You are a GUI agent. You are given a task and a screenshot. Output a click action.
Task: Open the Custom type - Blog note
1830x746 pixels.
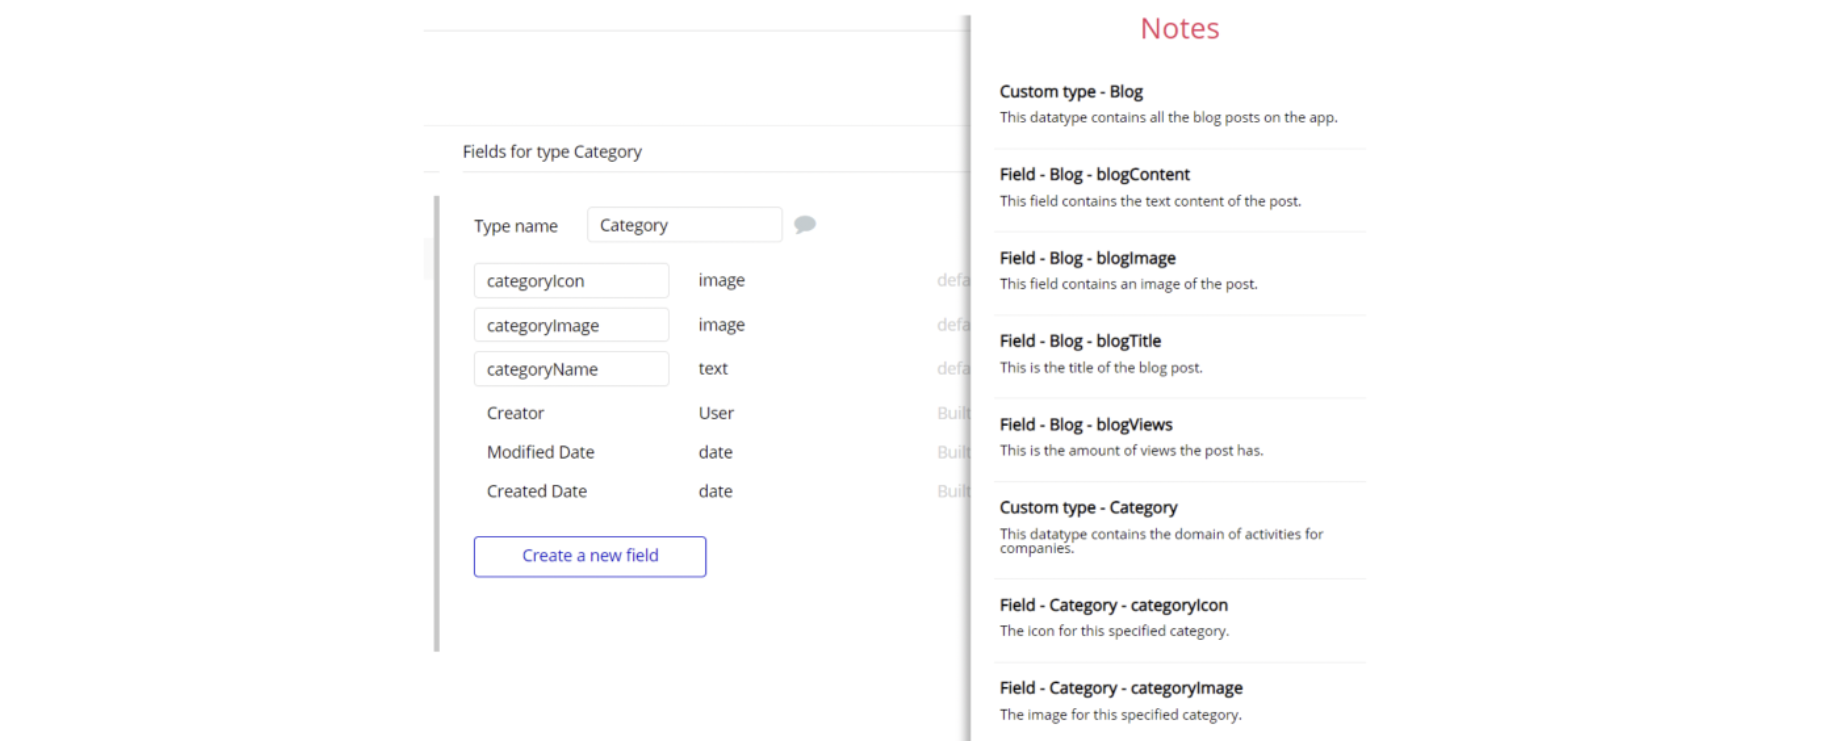click(1071, 92)
